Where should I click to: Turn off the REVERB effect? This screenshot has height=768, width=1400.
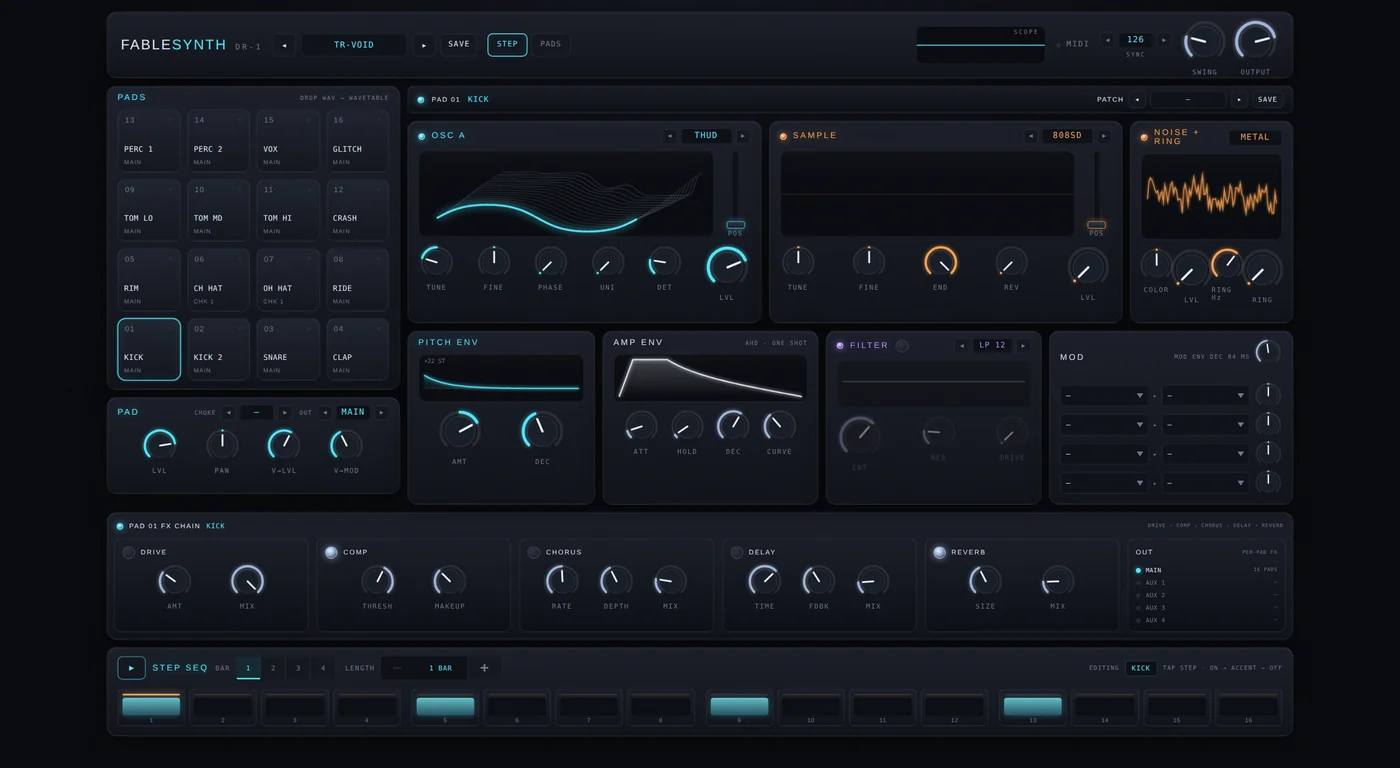click(939, 553)
